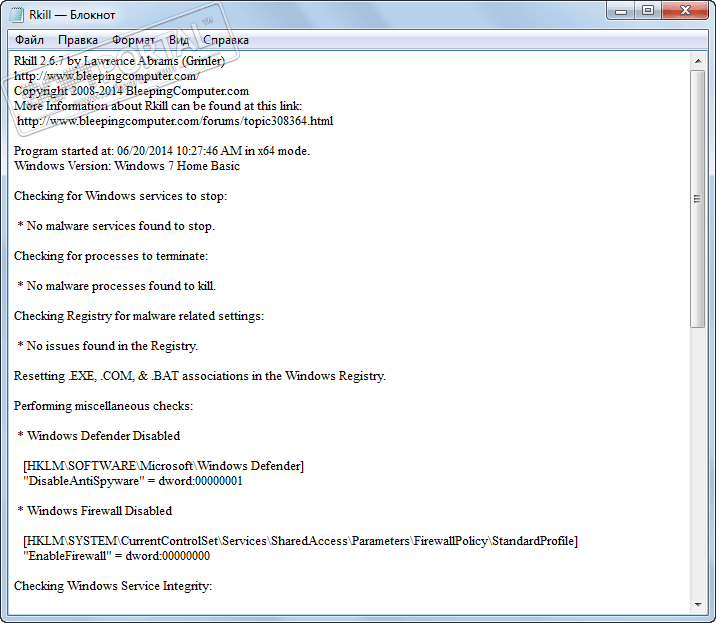Click '[HKLM\SOFTWARE\Microsoft\Windows Defender]' line
Image resolution: width=716 pixels, height=623 pixels.
pos(163,466)
